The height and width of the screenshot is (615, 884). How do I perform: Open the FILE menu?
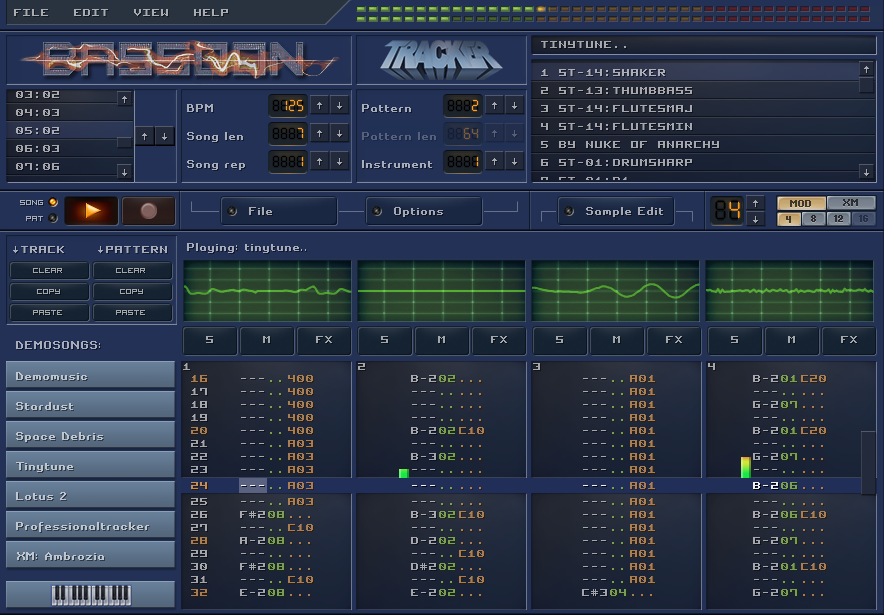coord(31,12)
